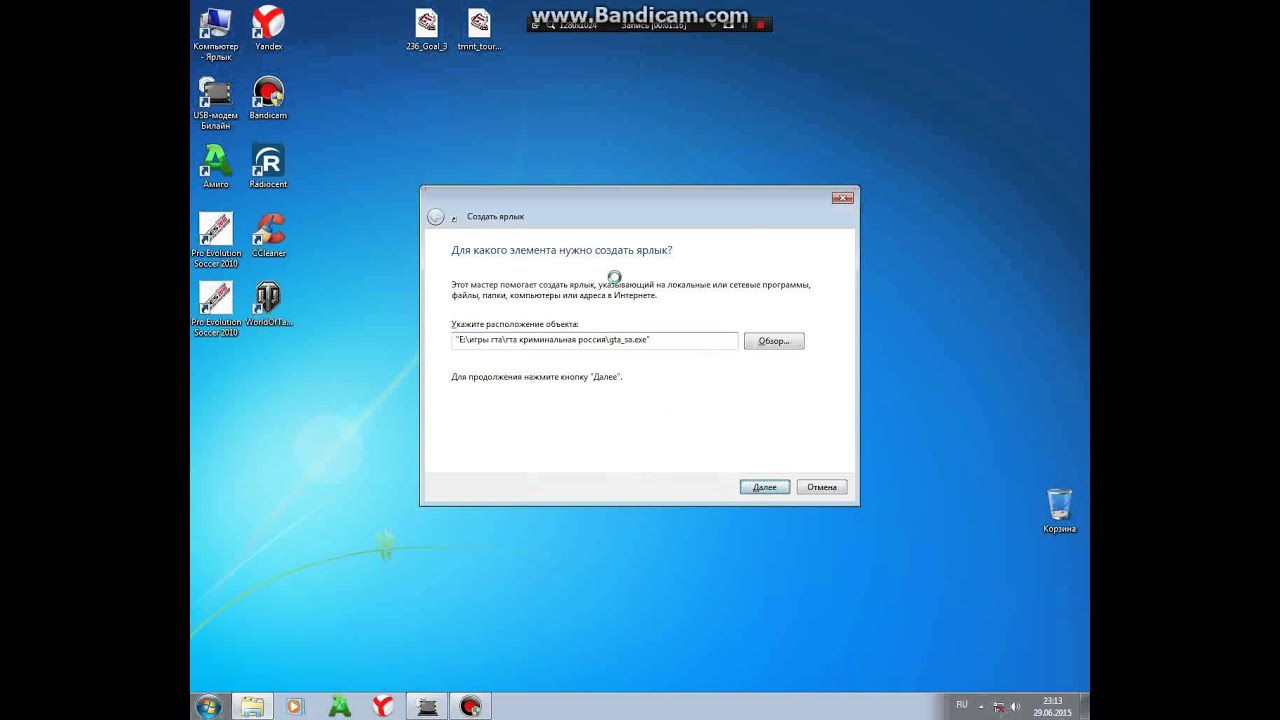
Task: Click the Обзор... browse button
Action: tap(774, 341)
